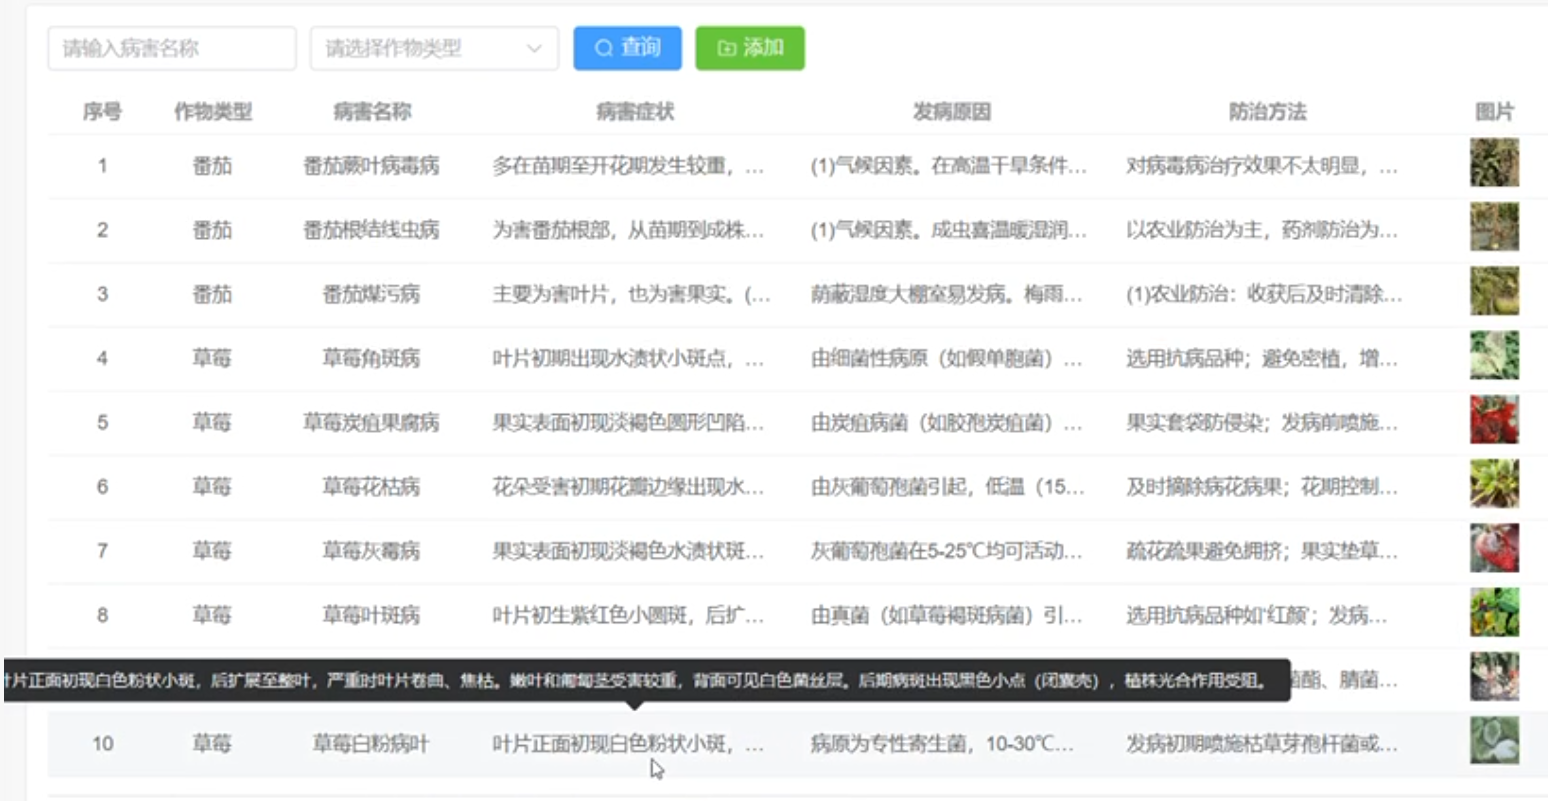The height and width of the screenshot is (801, 1548).
Task: Open thumbnail image for 草莓叶斑病
Action: coord(1494,612)
